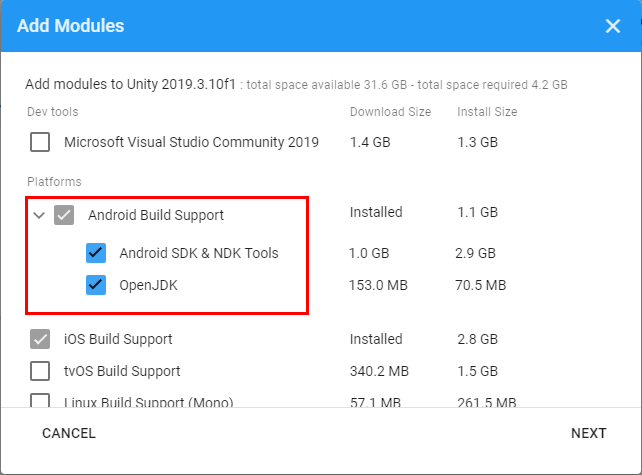The image size is (642, 475).
Task: Click the Android SDK & NDK Tools label
Action: point(198,252)
